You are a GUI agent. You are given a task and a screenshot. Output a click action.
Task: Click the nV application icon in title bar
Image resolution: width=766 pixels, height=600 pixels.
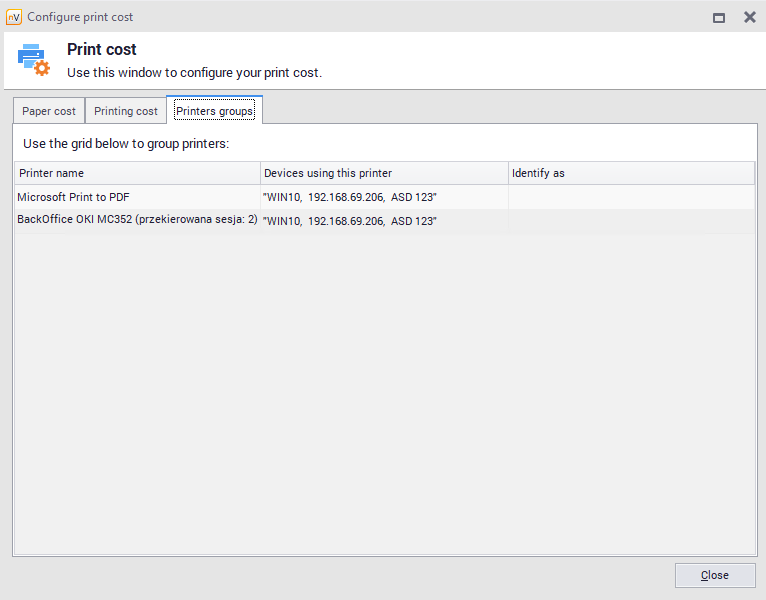(x=14, y=17)
